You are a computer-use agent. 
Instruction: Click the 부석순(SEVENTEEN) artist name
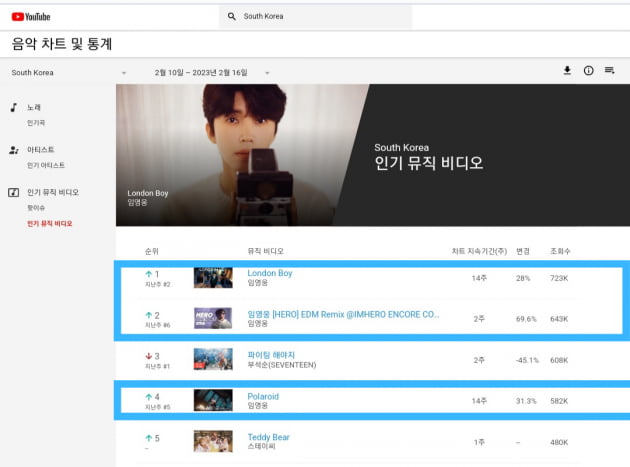click(x=282, y=365)
